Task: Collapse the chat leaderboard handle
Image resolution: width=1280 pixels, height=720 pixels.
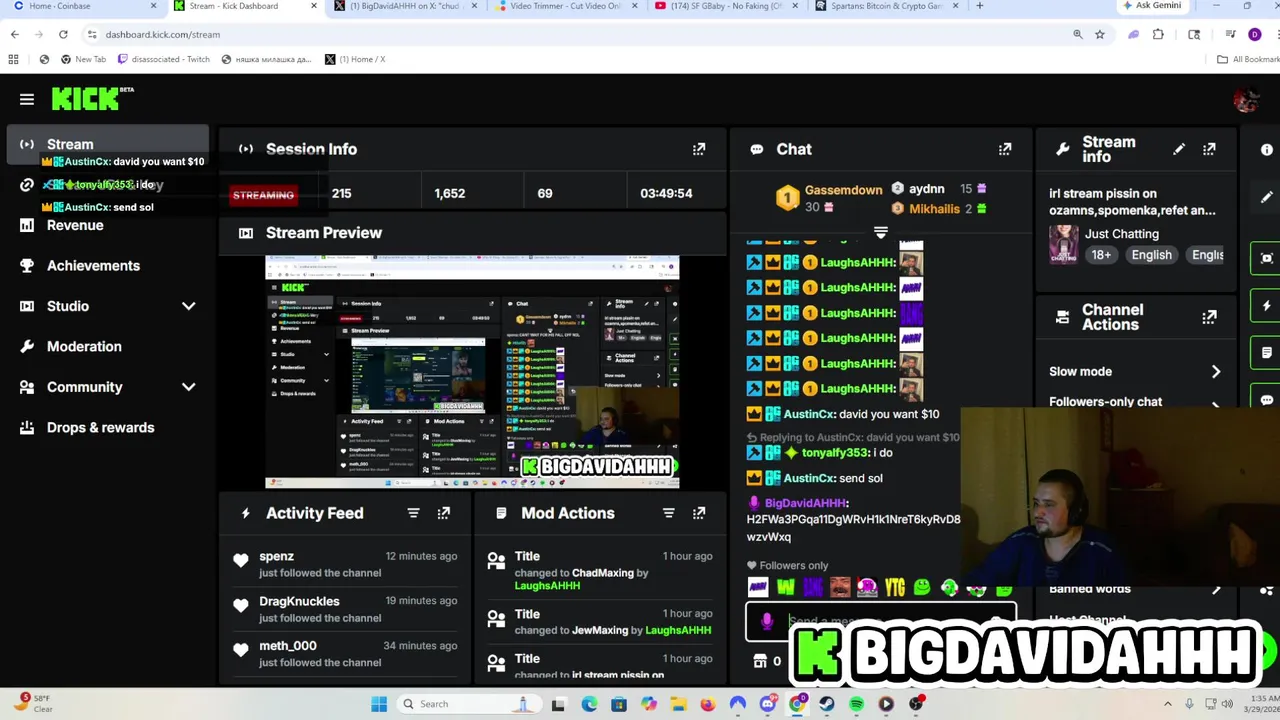Action: (881, 232)
